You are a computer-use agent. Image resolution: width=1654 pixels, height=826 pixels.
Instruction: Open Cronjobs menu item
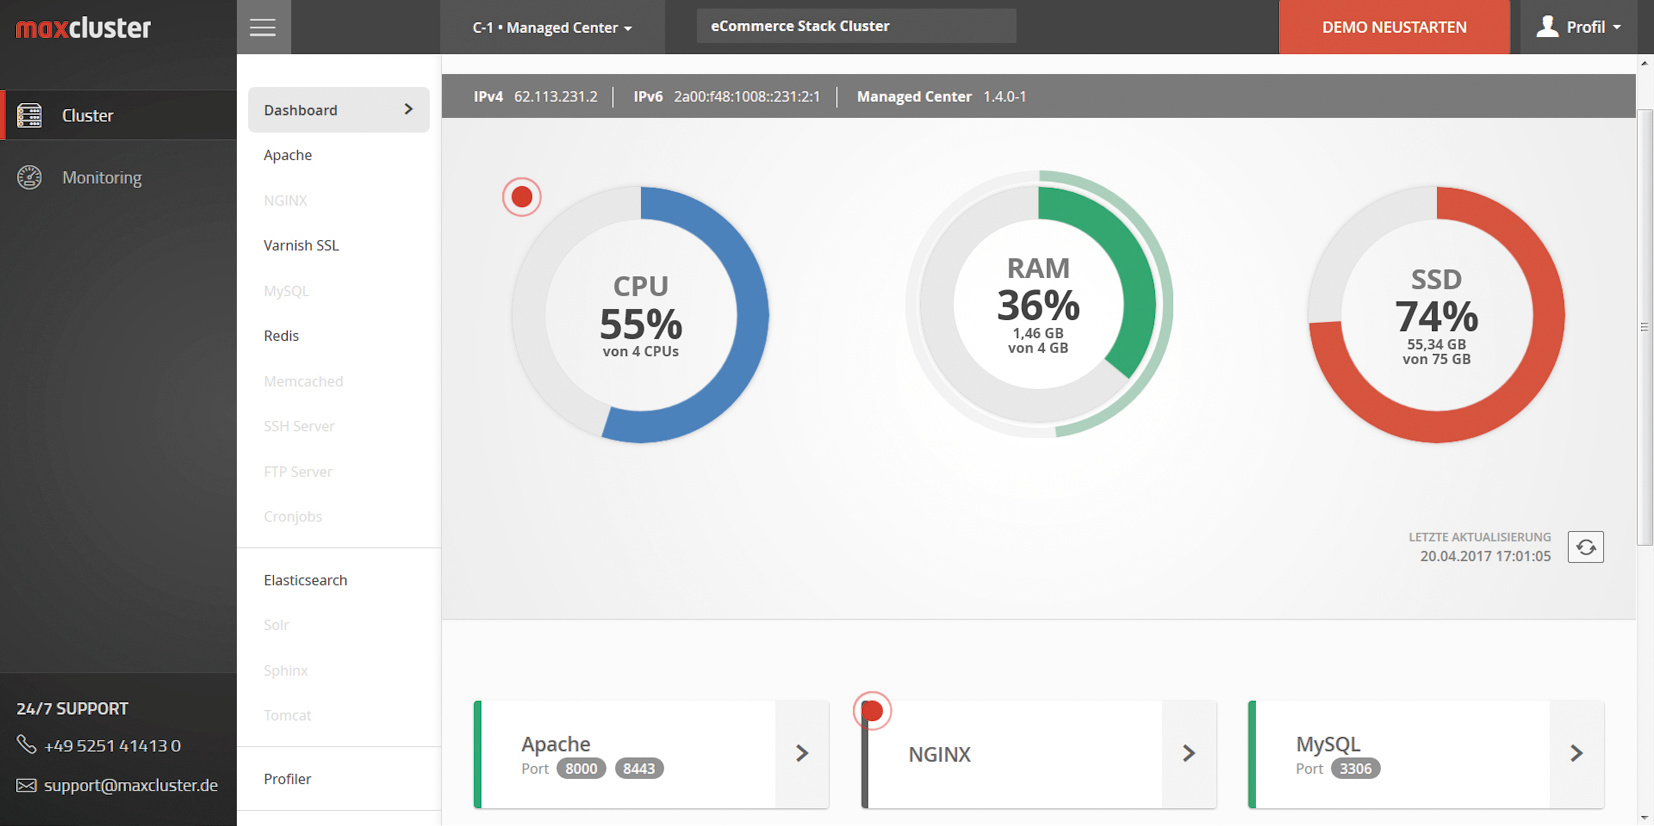pyautogui.click(x=293, y=517)
